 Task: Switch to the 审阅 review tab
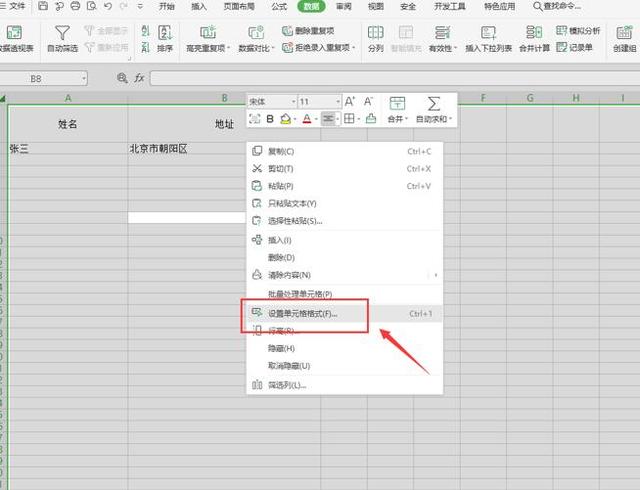pyautogui.click(x=343, y=7)
